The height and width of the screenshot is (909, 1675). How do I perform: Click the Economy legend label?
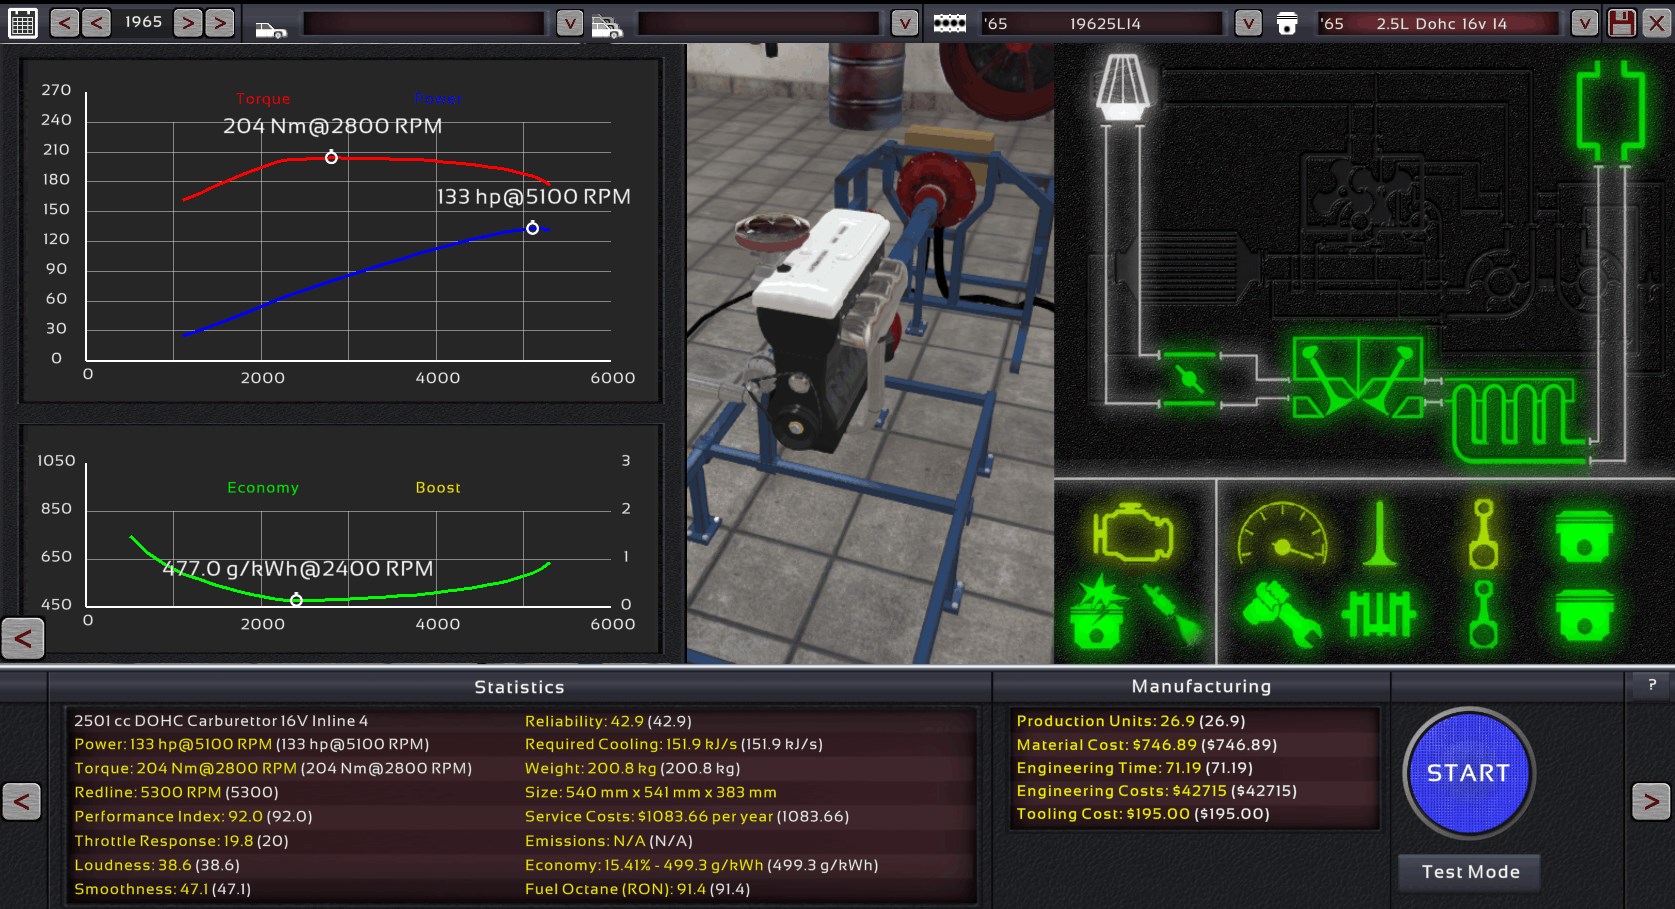click(263, 487)
